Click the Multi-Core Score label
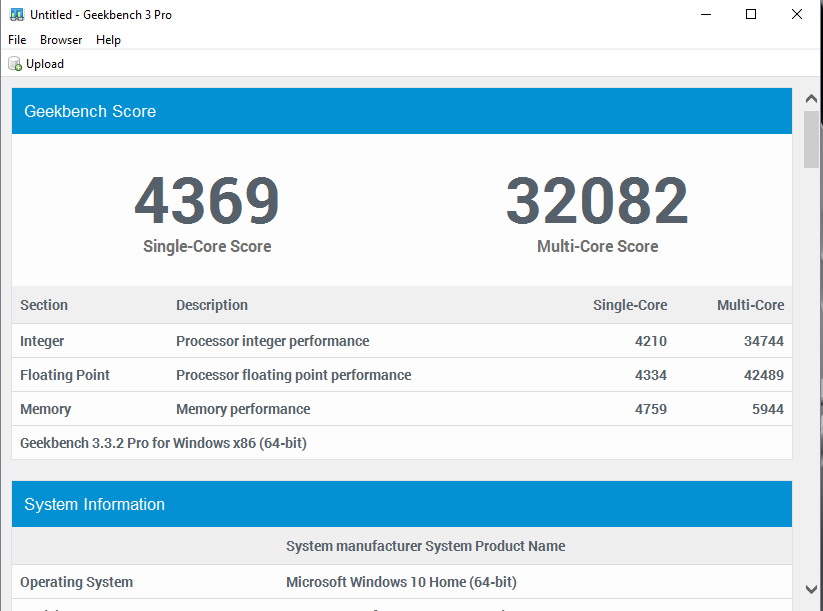The width and height of the screenshot is (823, 611). (597, 246)
